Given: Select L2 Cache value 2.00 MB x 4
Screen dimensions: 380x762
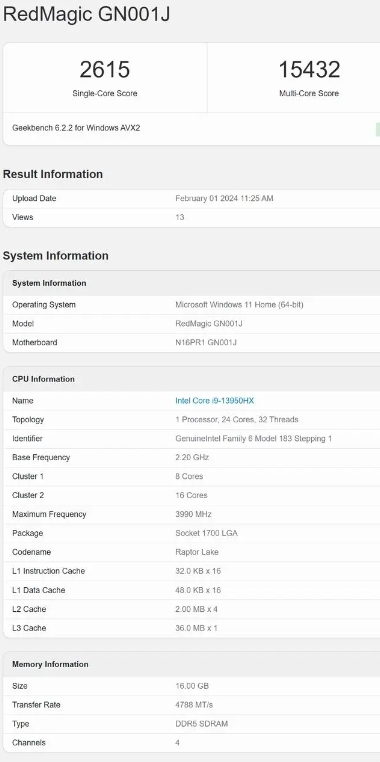Looking at the screenshot, I should [196, 609].
